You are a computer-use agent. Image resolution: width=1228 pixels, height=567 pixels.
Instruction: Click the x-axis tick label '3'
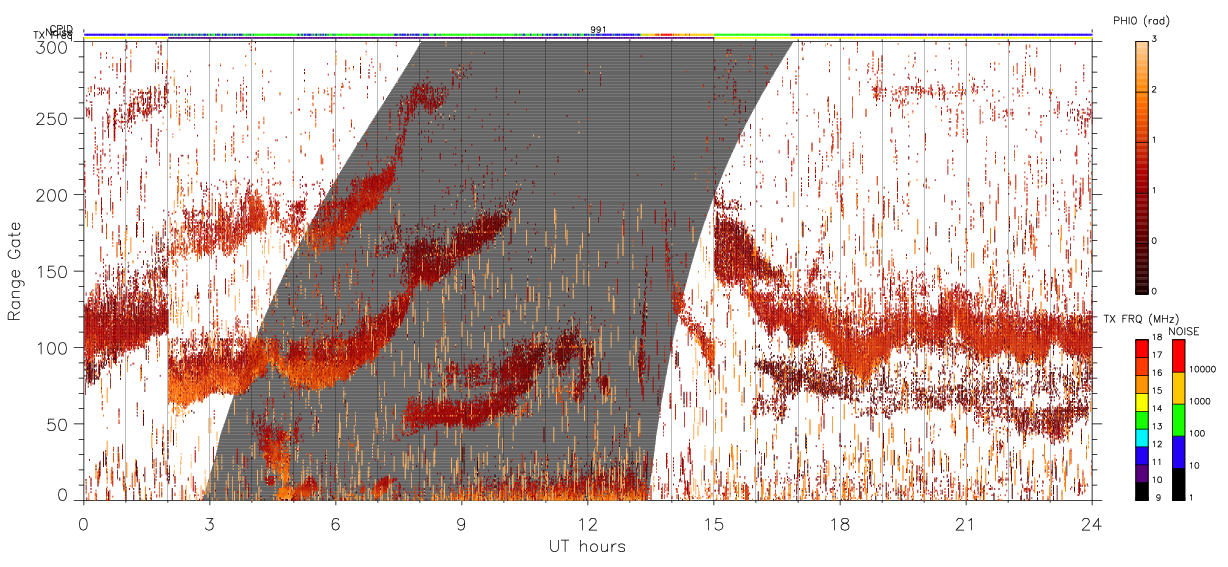click(x=209, y=523)
